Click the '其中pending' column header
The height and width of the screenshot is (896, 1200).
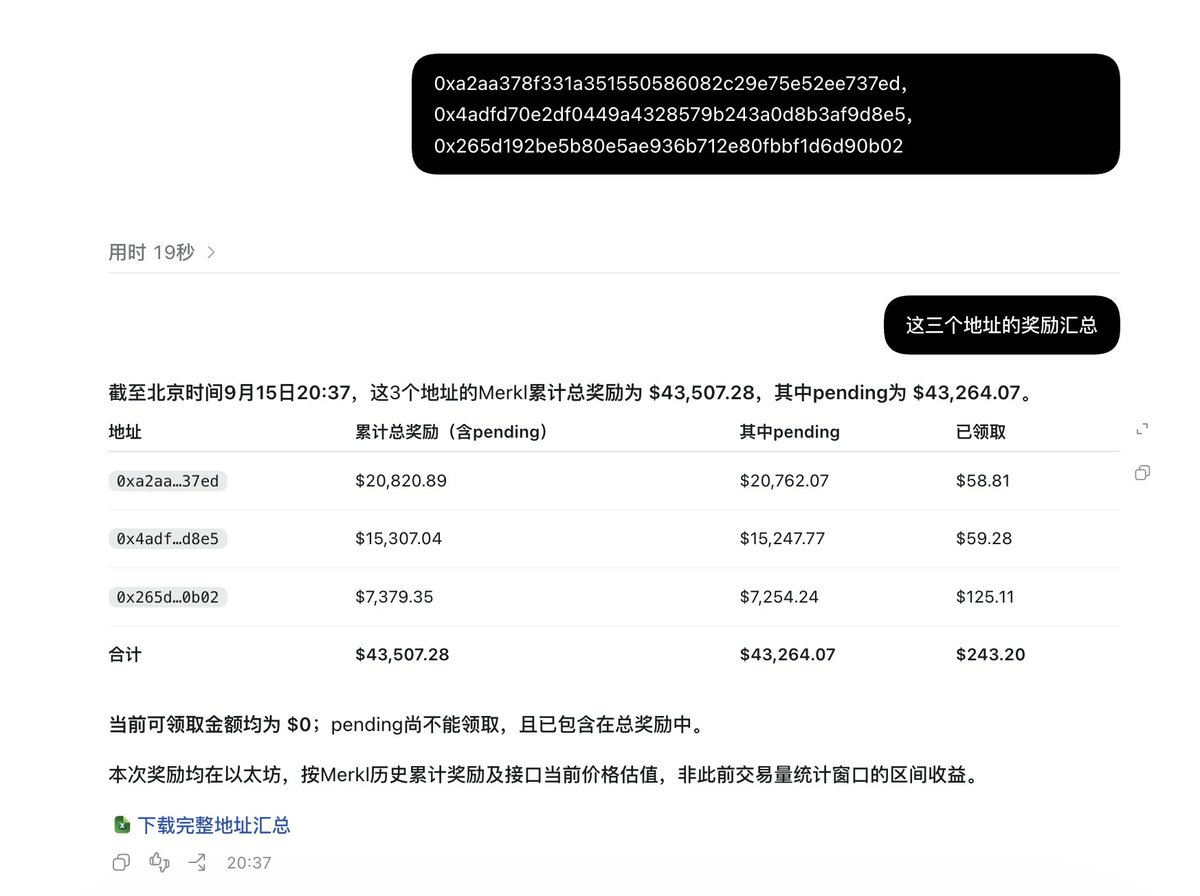[790, 432]
